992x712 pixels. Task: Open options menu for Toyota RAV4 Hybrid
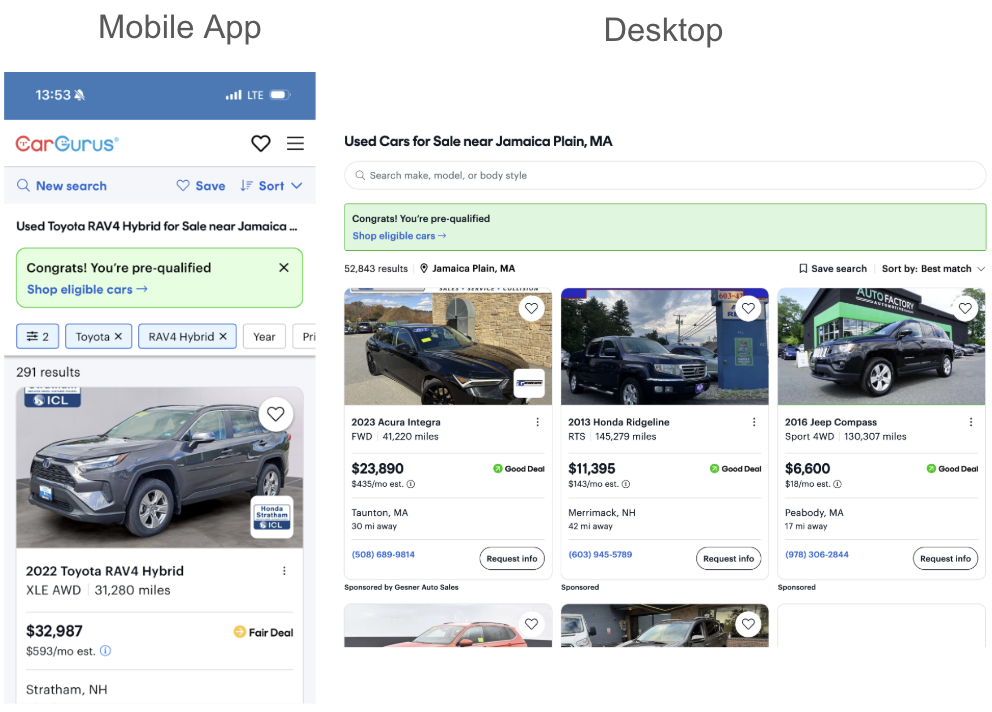pos(284,571)
